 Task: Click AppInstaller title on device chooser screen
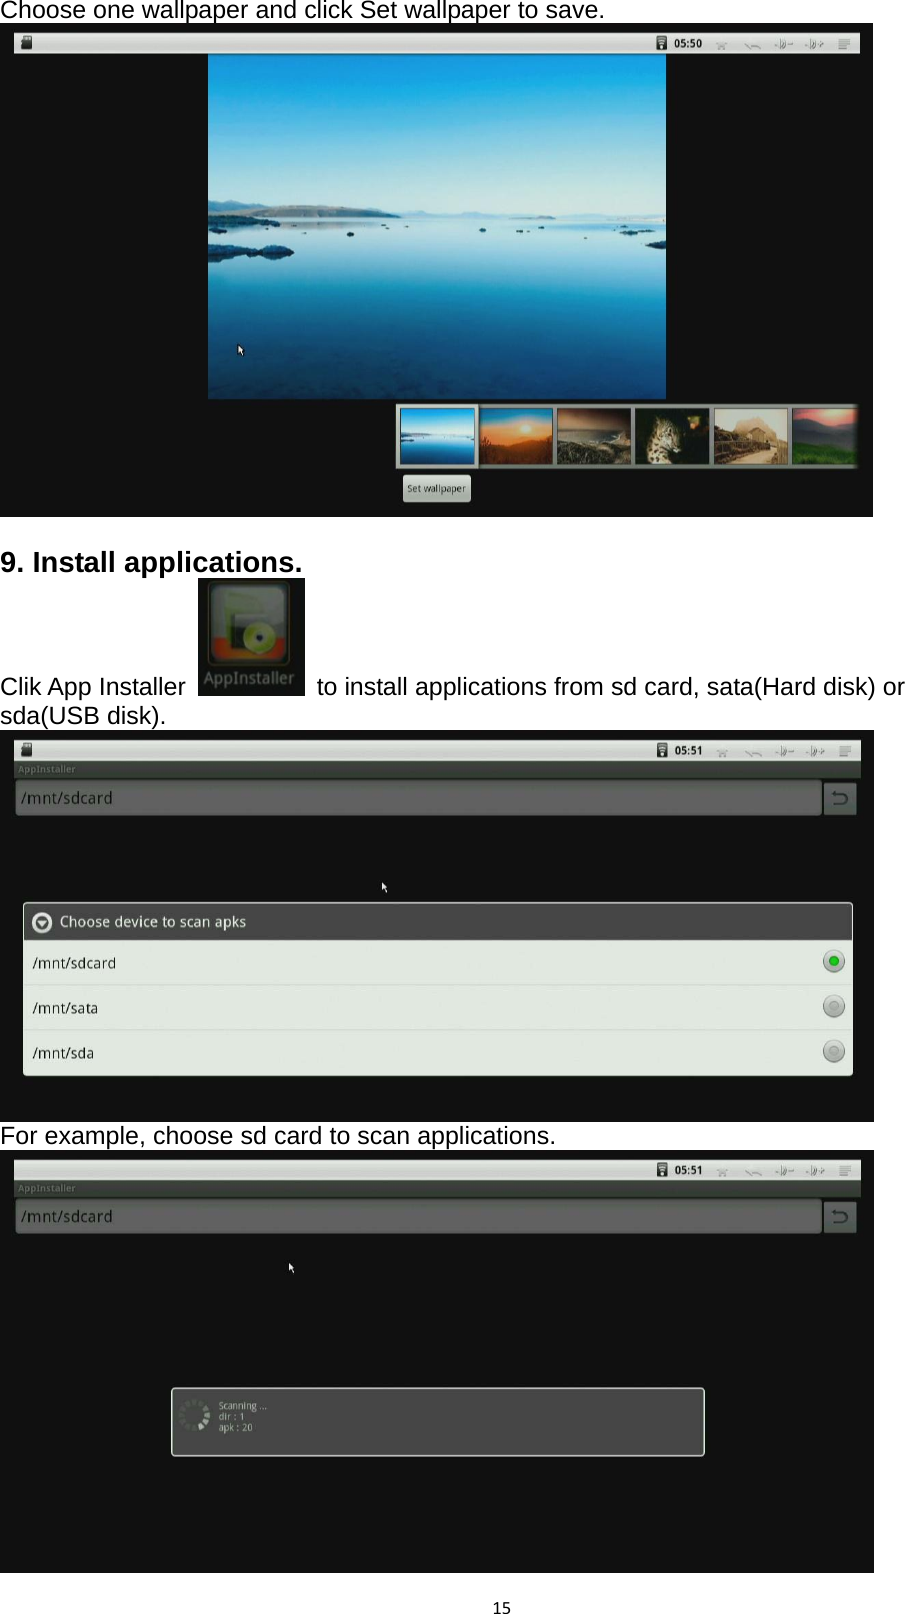(x=47, y=769)
